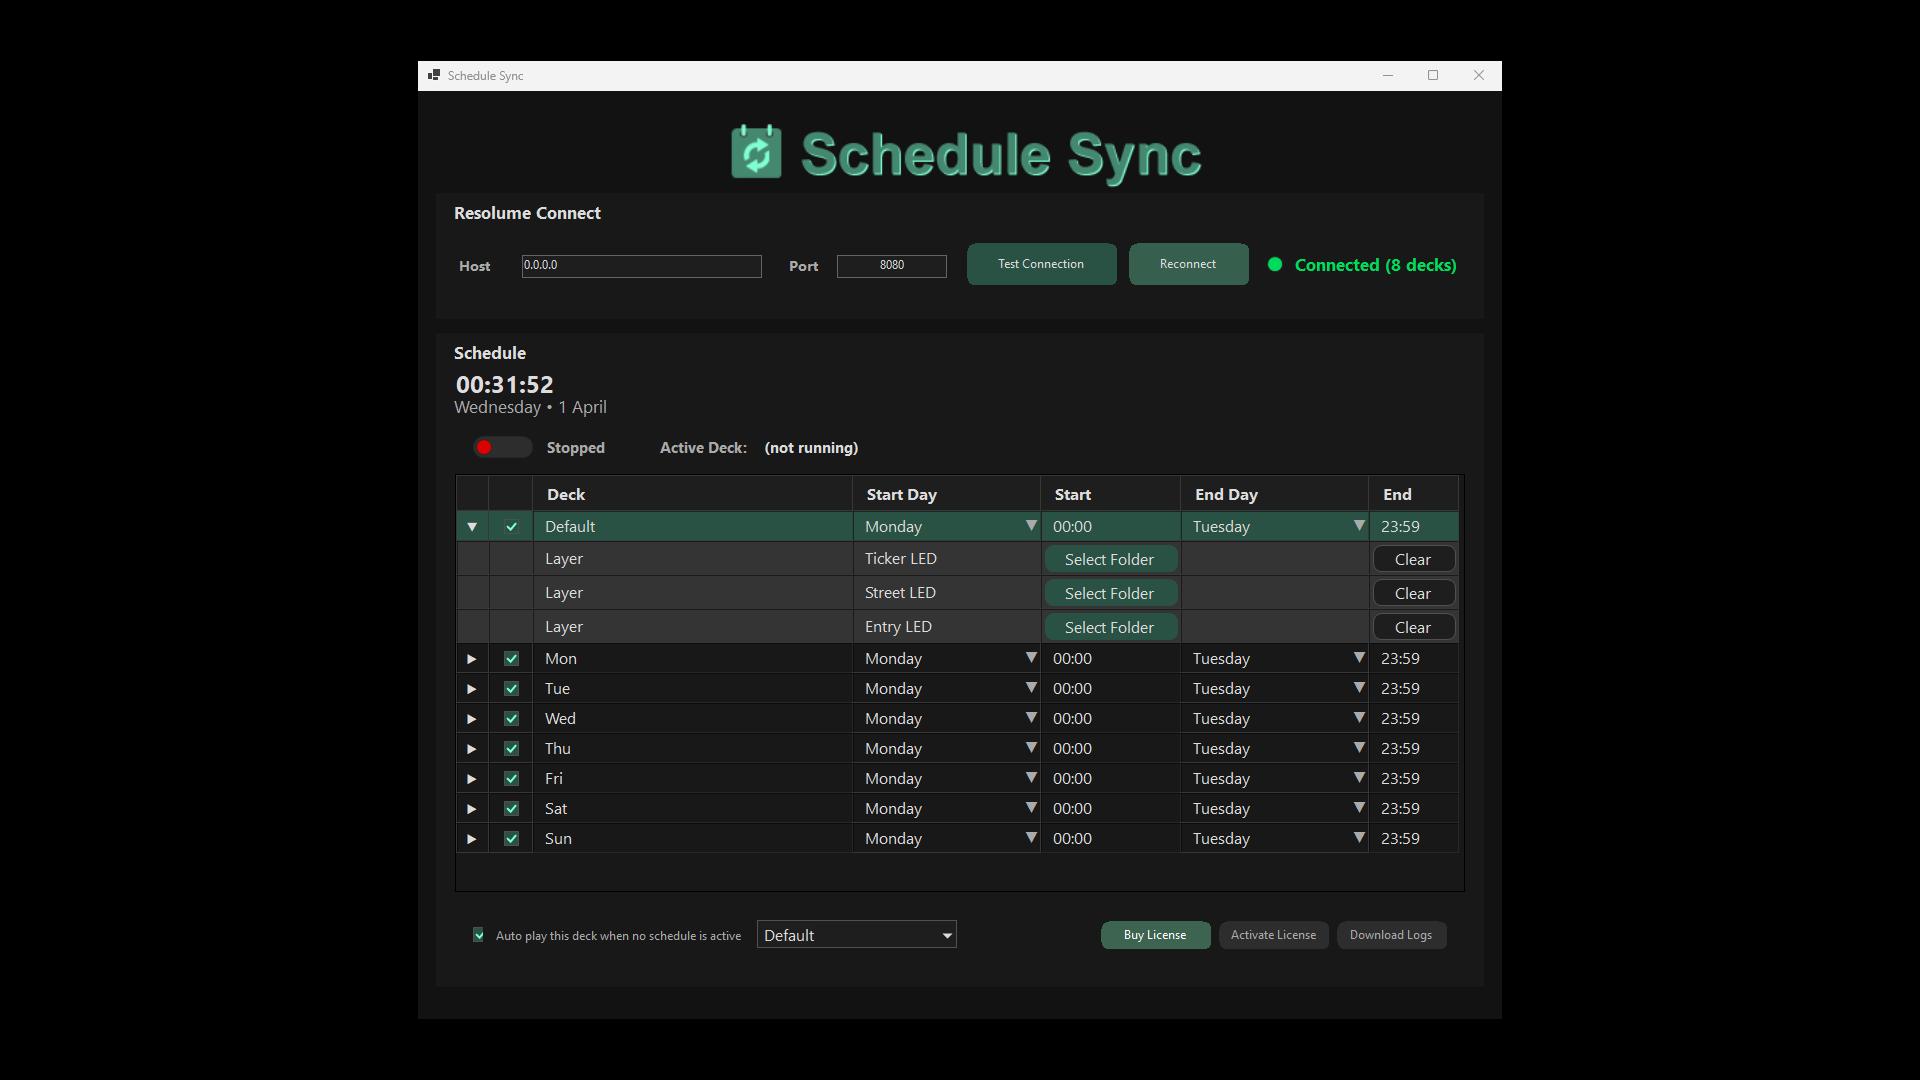This screenshot has width=1920, height=1080.
Task: Uncheck the Wed deck checkbox
Action: pyautogui.click(x=511, y=719)
